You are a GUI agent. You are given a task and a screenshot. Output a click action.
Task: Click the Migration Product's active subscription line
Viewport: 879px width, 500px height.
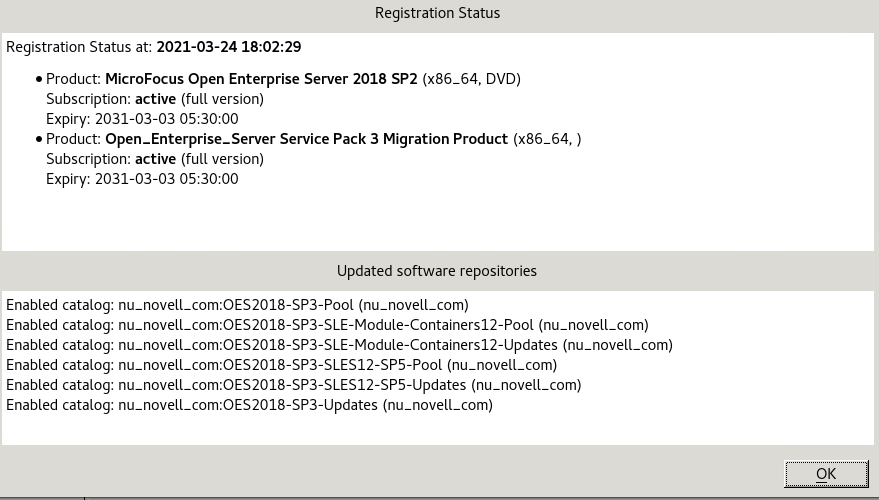click(x=155, y=159)
